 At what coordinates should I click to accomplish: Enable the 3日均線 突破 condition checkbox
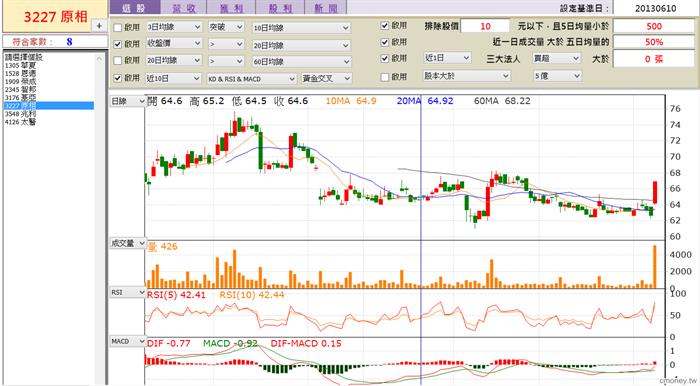[118, 28]
